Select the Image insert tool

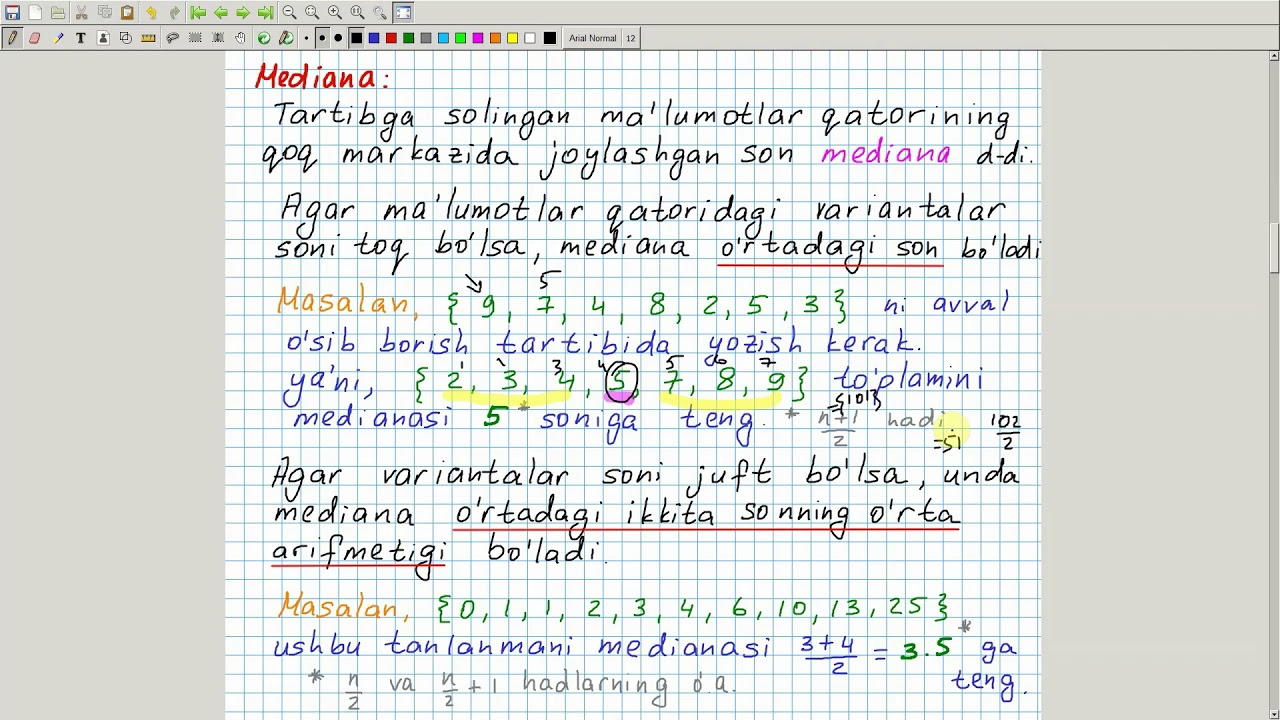(103, 38)
